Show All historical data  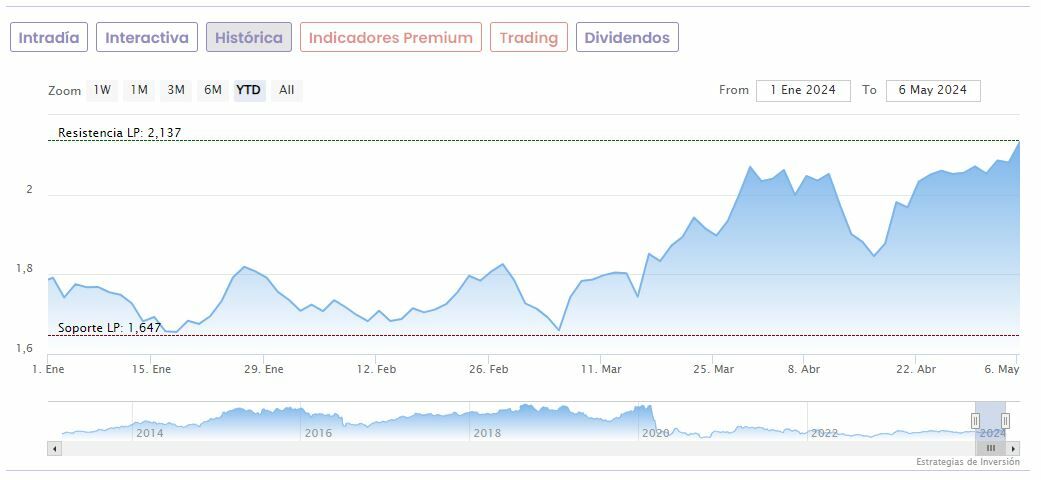(x=287, y=90)
